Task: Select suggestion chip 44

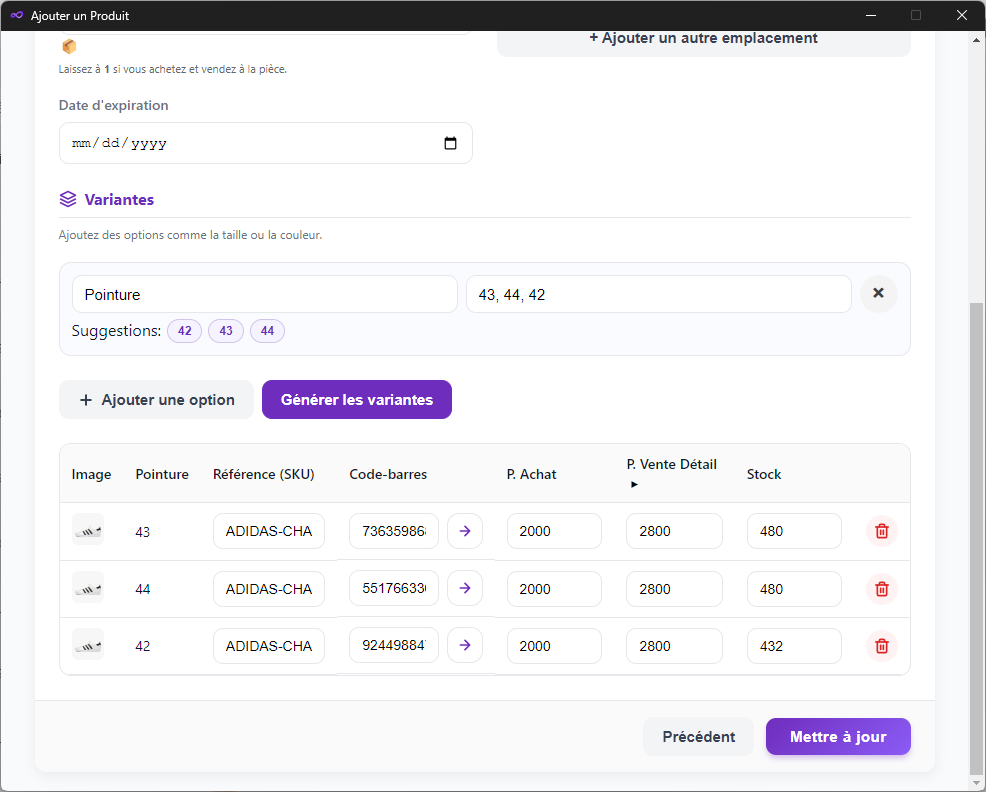Action: point(267,331)
